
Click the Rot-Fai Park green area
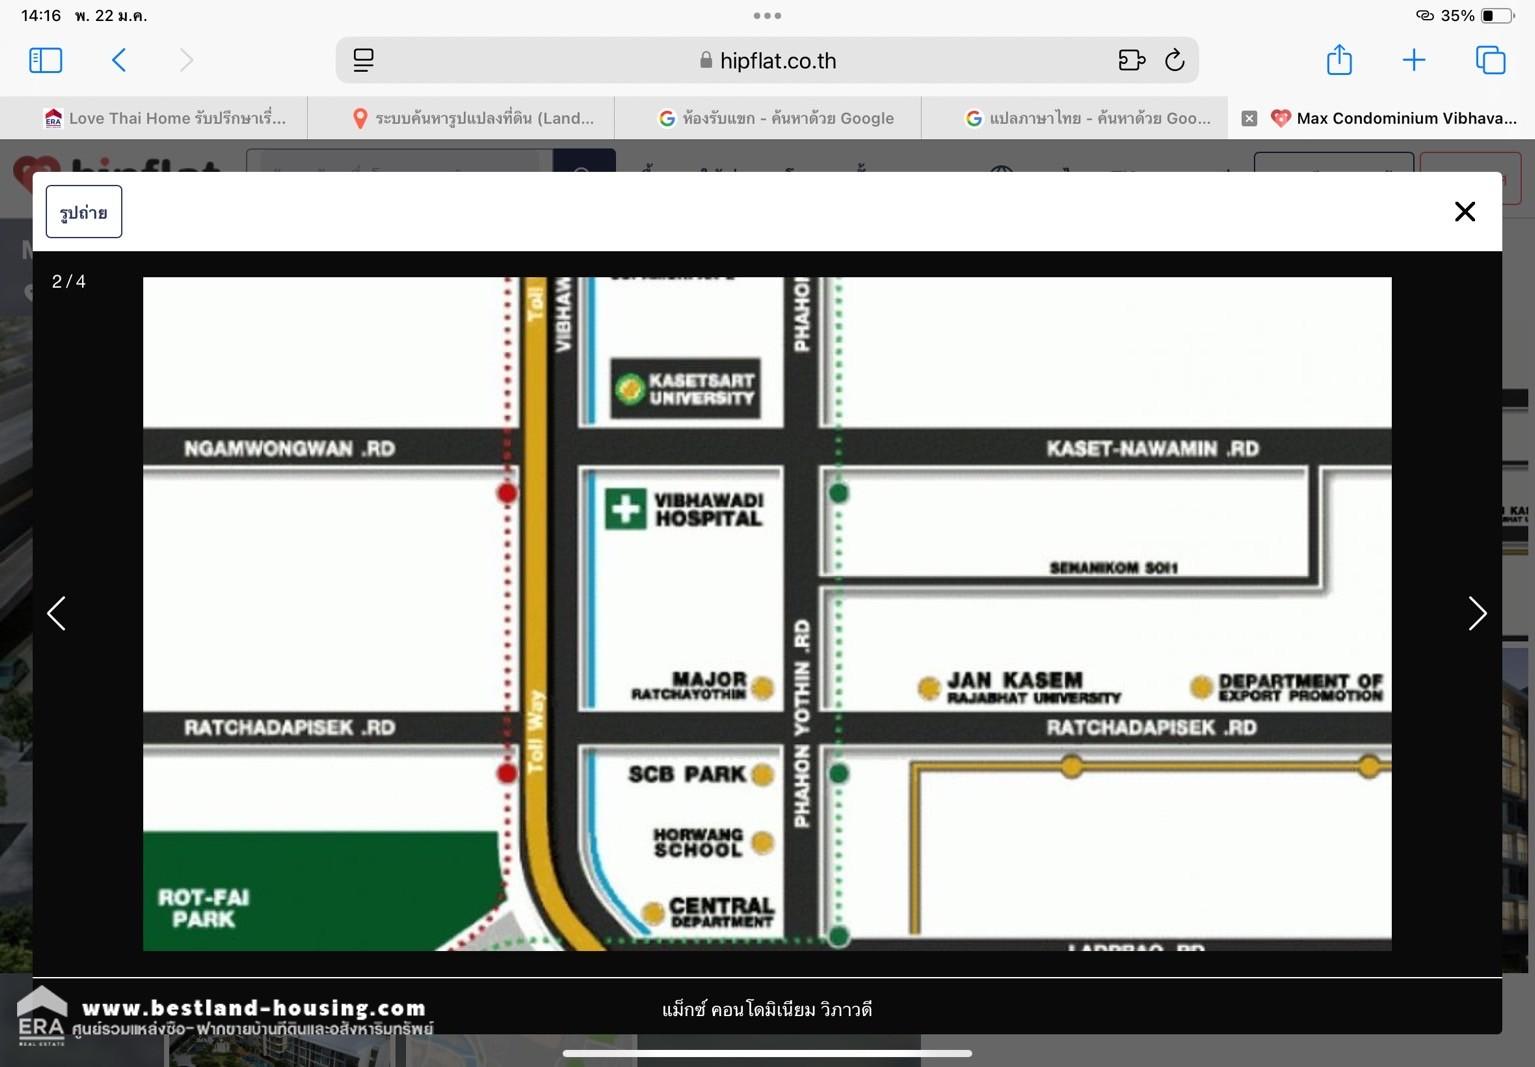(x=320, y=890)
